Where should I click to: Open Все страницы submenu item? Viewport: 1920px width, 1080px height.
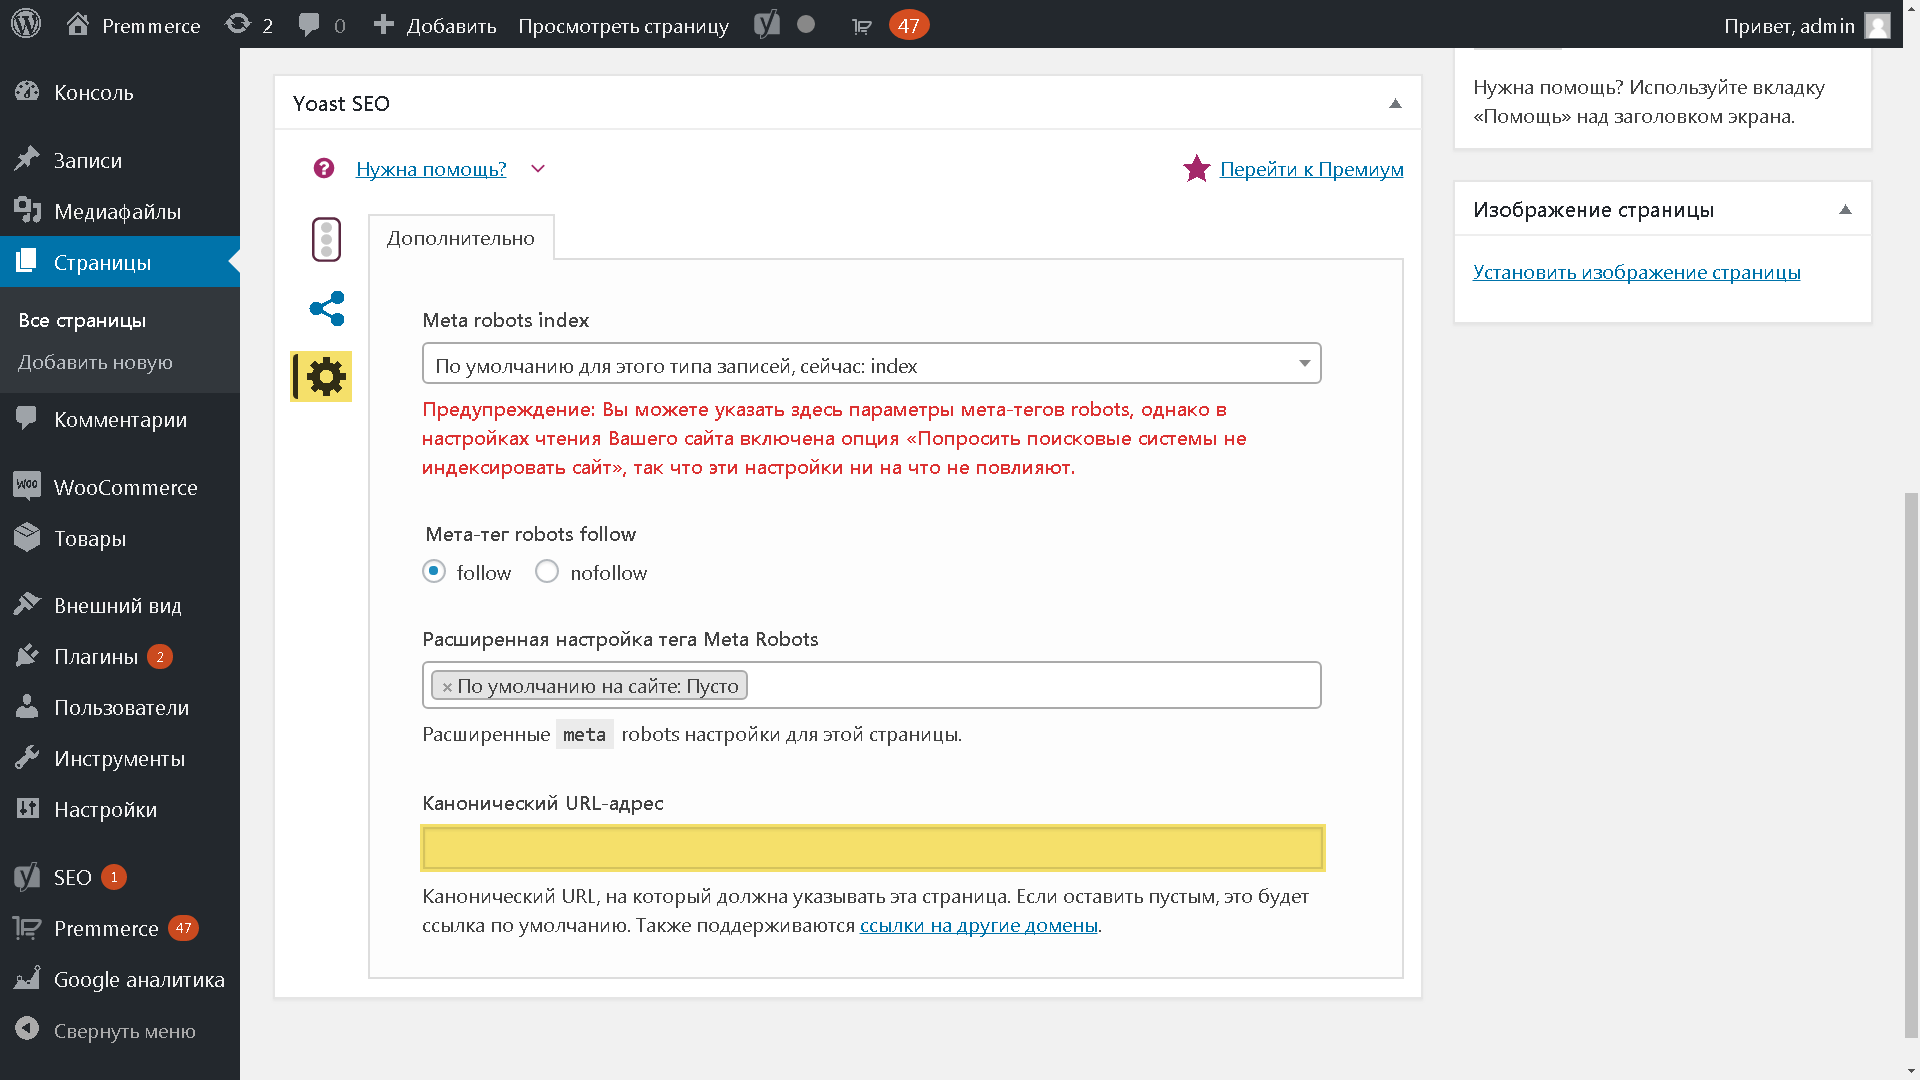coord(82,320)
